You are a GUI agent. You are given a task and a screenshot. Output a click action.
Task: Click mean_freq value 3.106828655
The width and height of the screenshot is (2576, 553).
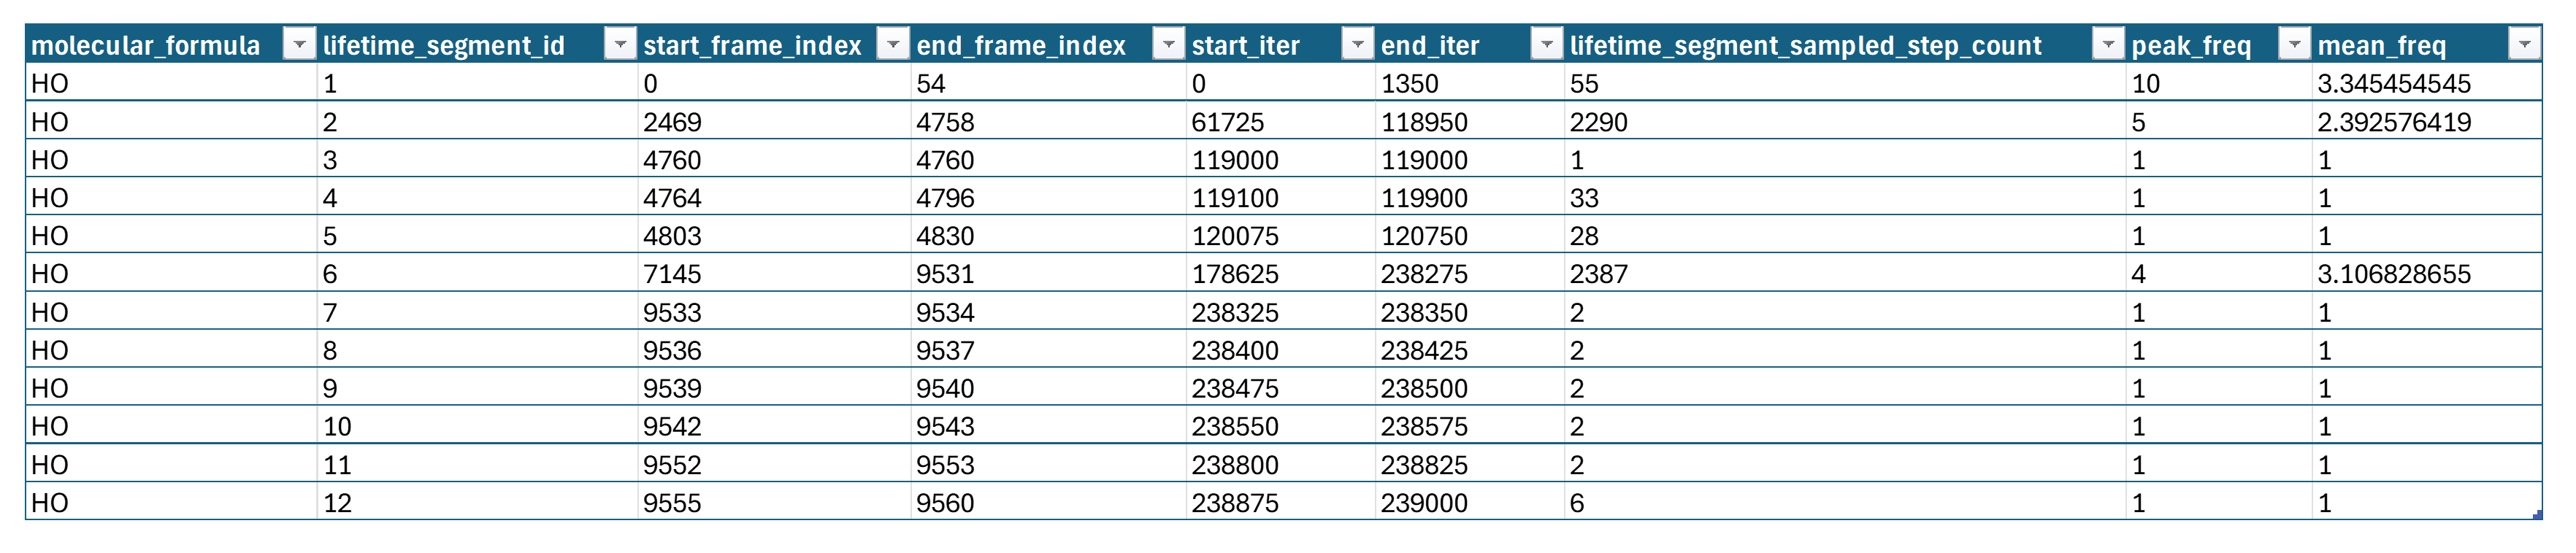point(2393,274)
